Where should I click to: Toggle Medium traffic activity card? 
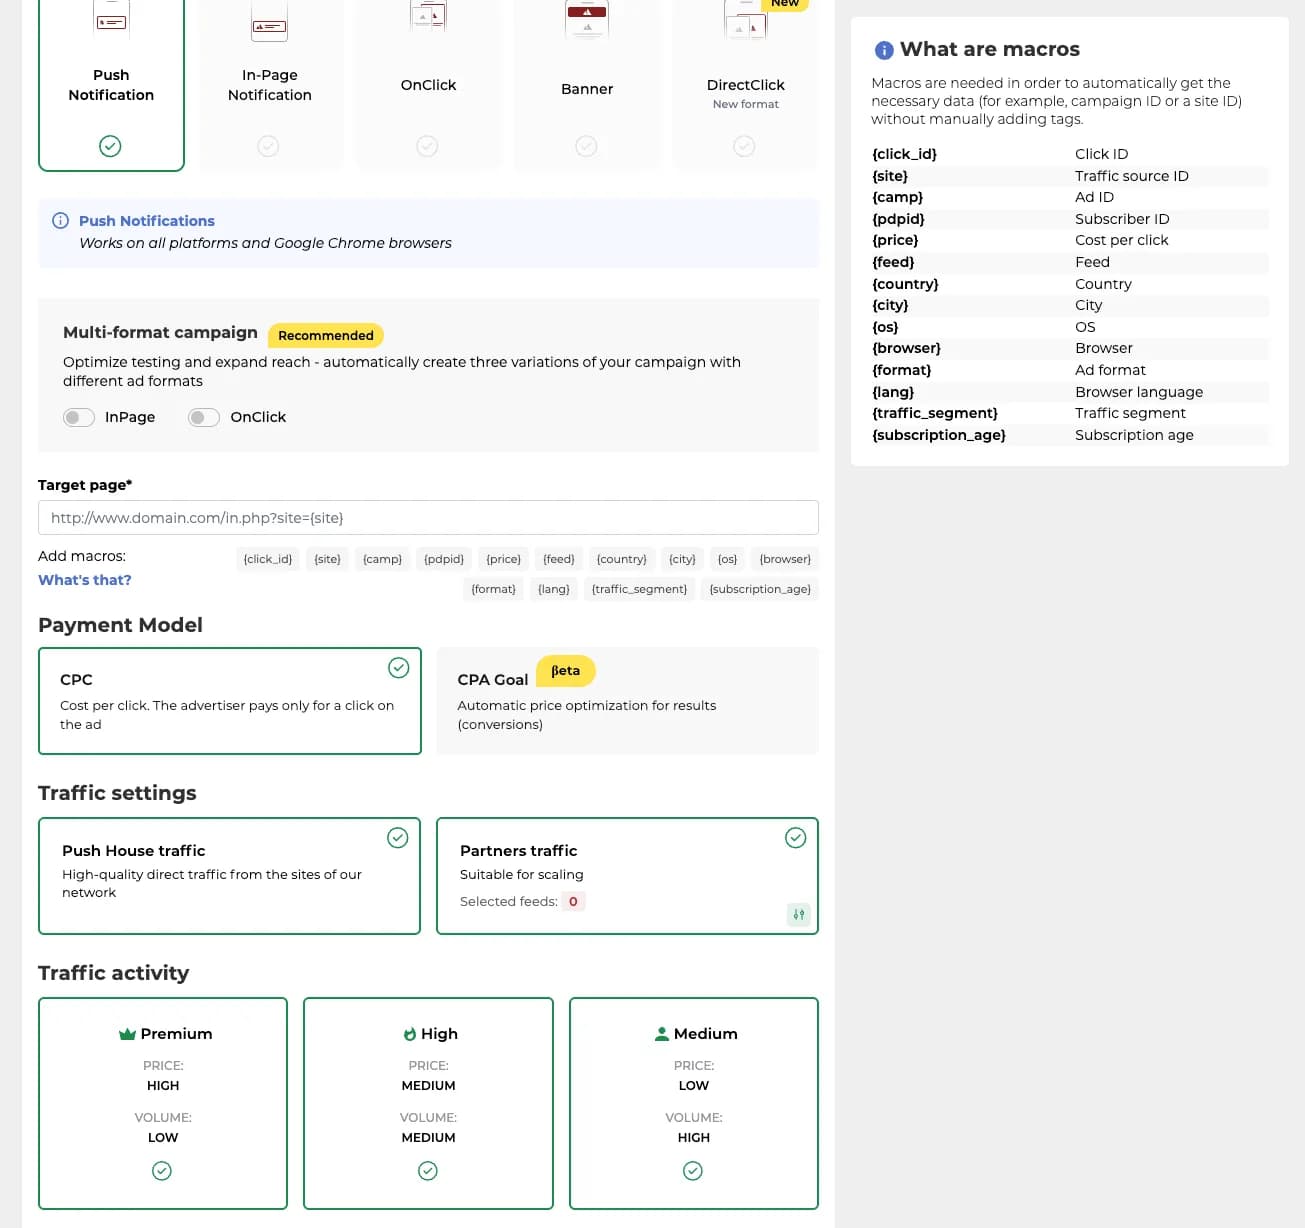694,1103
